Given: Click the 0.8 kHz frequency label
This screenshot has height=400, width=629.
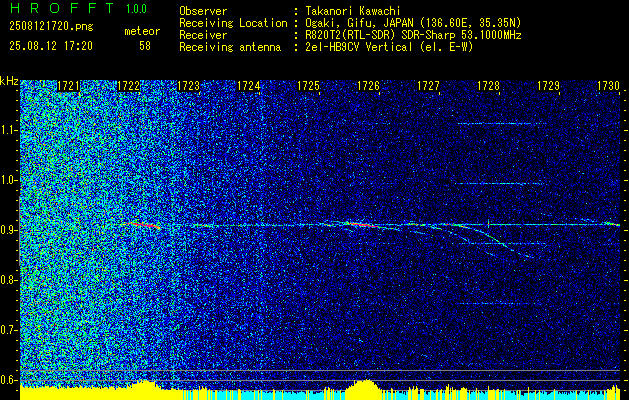Looking at the screenshot, I should [x=9, y=280].
